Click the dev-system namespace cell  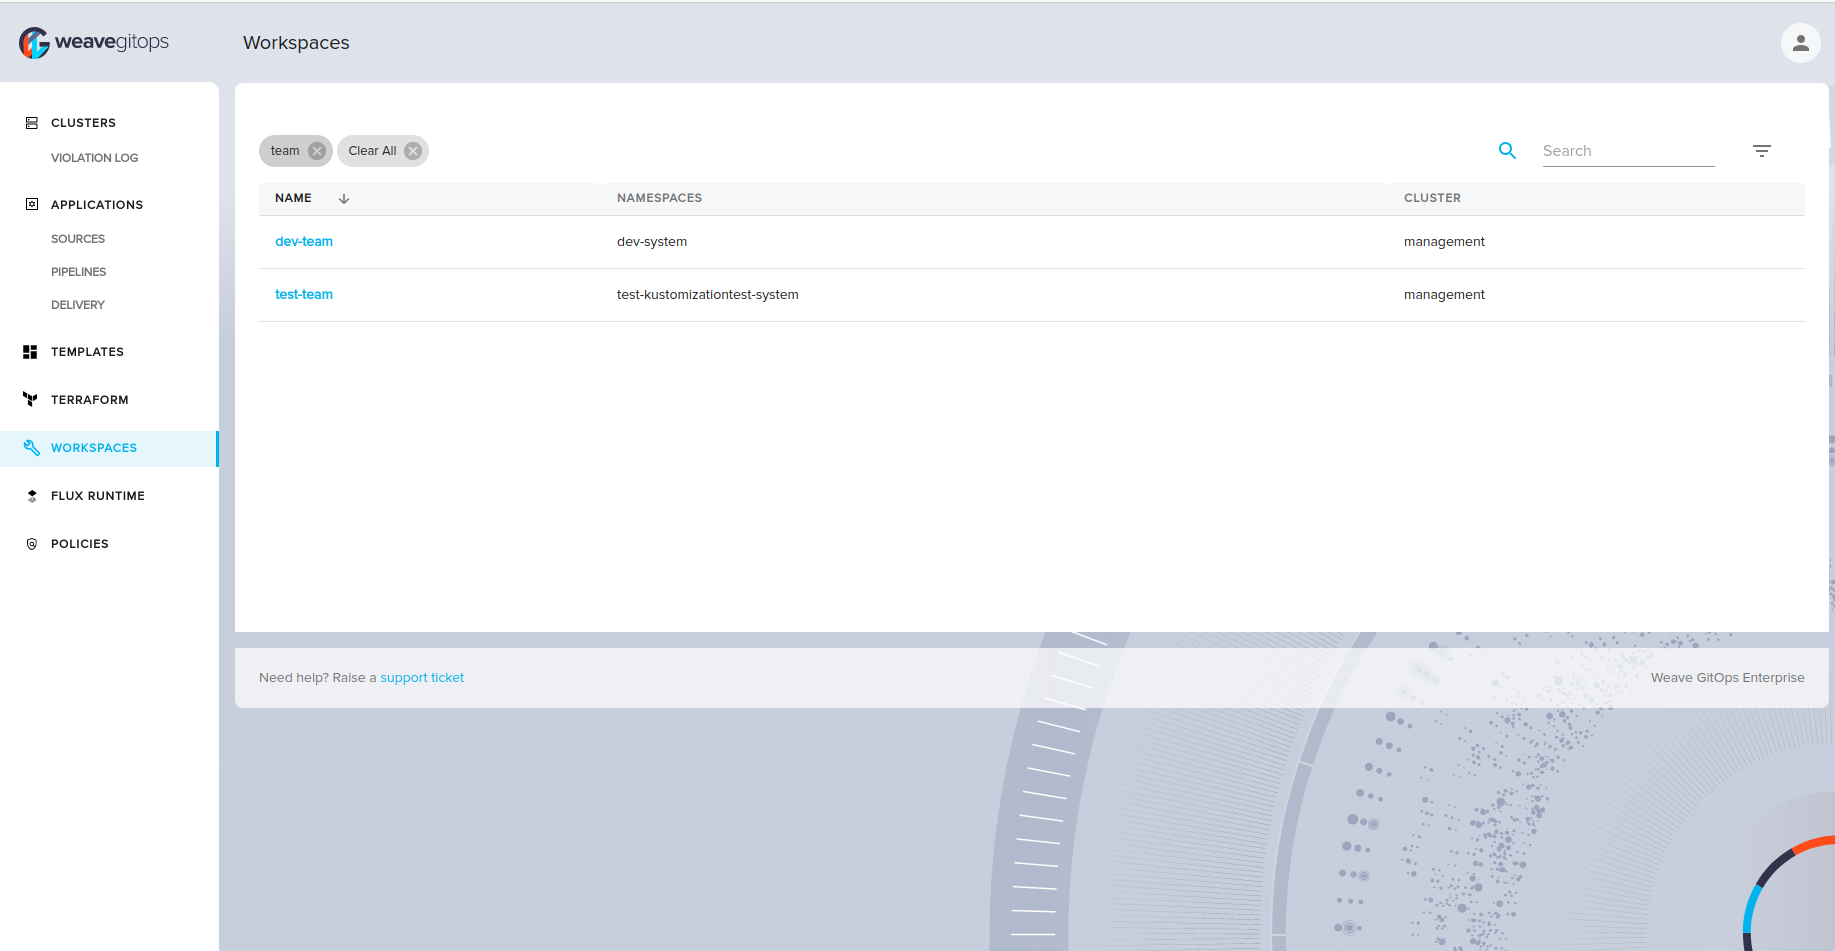tap(652, 242)
